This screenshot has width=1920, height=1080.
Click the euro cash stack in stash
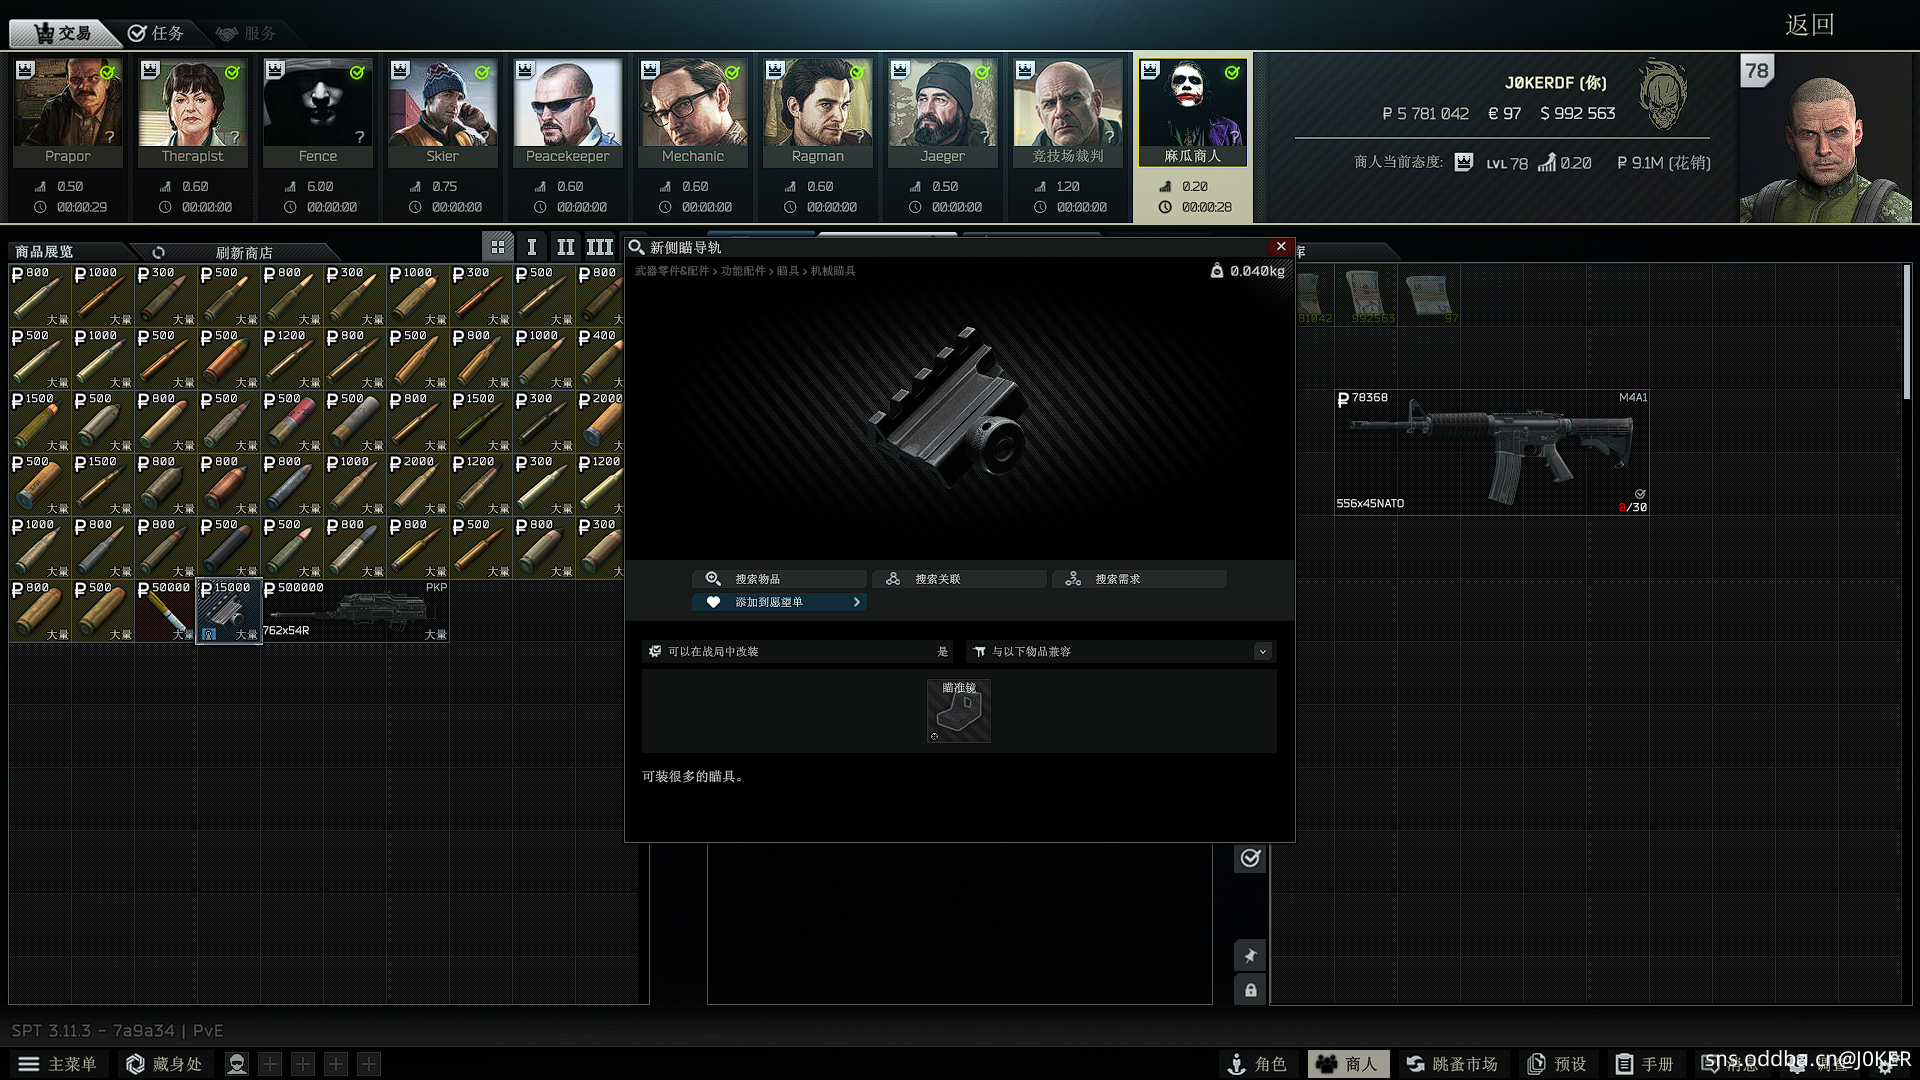point(1429,295)
